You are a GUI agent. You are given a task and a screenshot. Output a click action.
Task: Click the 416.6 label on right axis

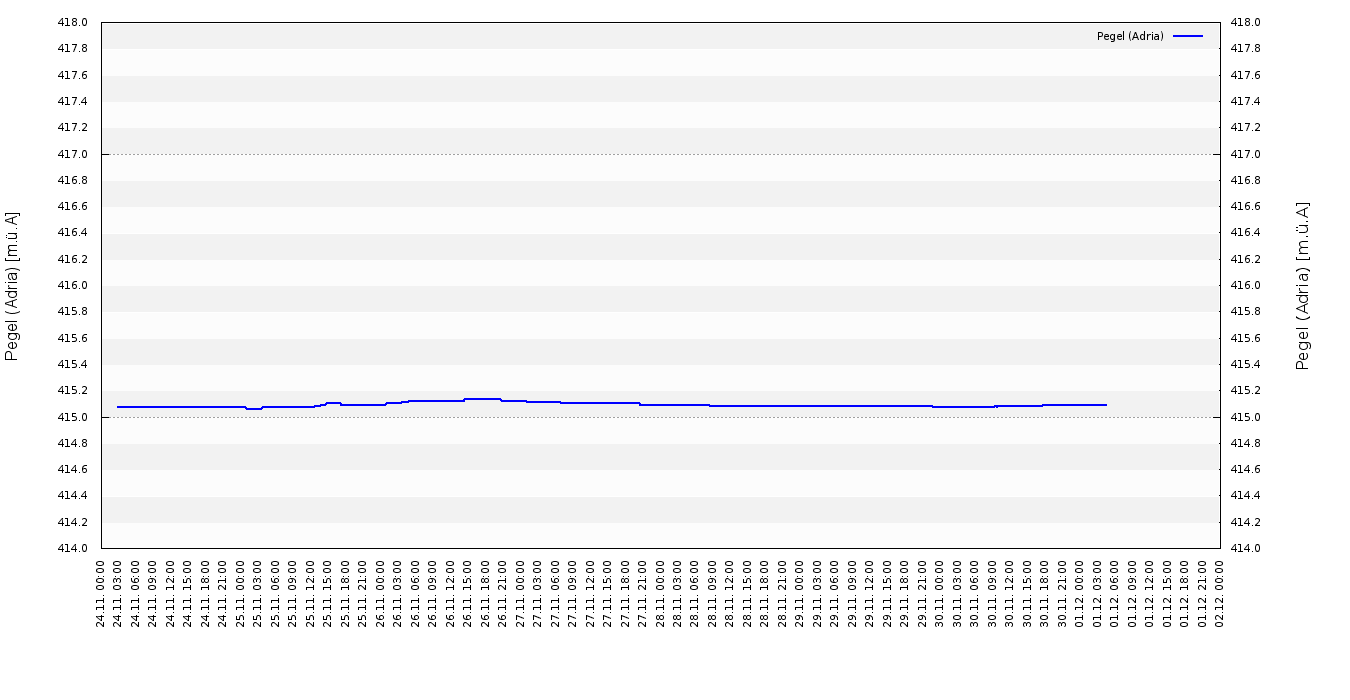coord(1243,207)
